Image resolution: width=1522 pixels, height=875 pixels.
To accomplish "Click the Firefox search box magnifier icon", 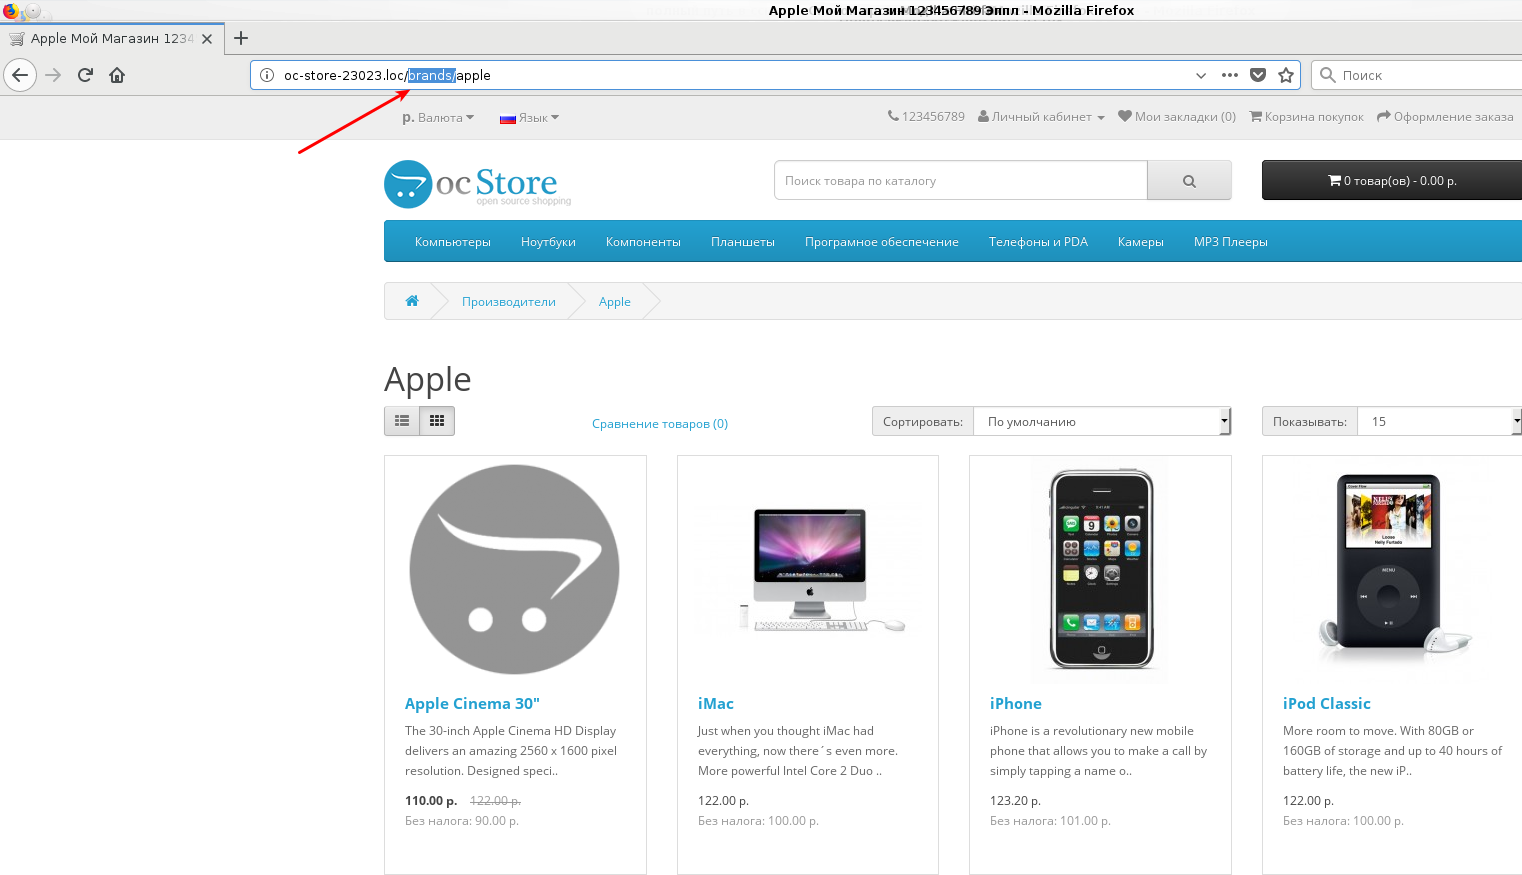I will click(x=1328, y=75).
